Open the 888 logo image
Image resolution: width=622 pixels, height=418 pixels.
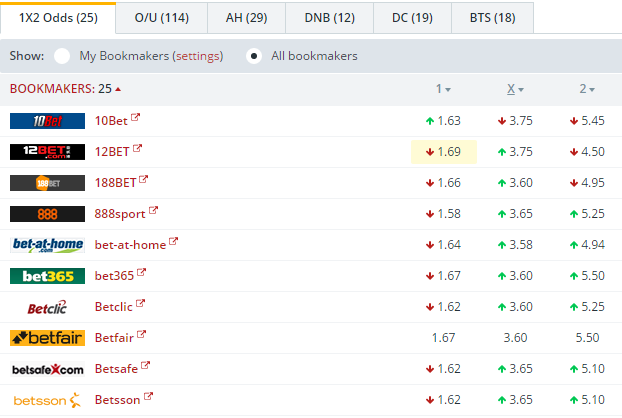click(x=47, y=214)
